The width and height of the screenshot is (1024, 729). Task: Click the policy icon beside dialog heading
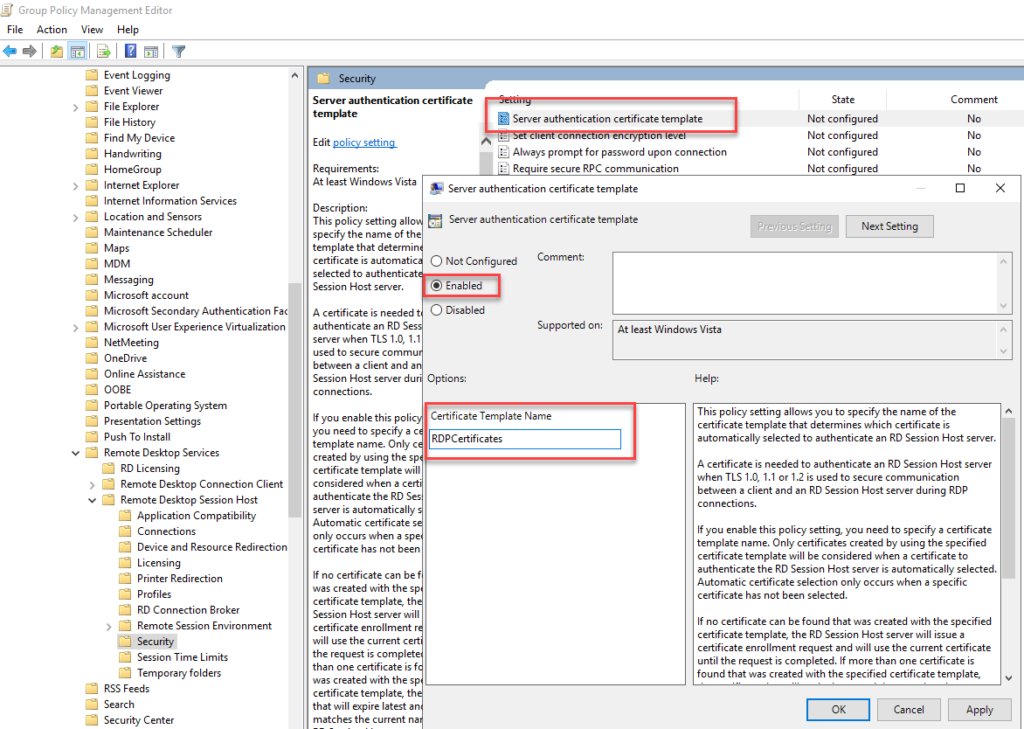[x=435, y=220]
